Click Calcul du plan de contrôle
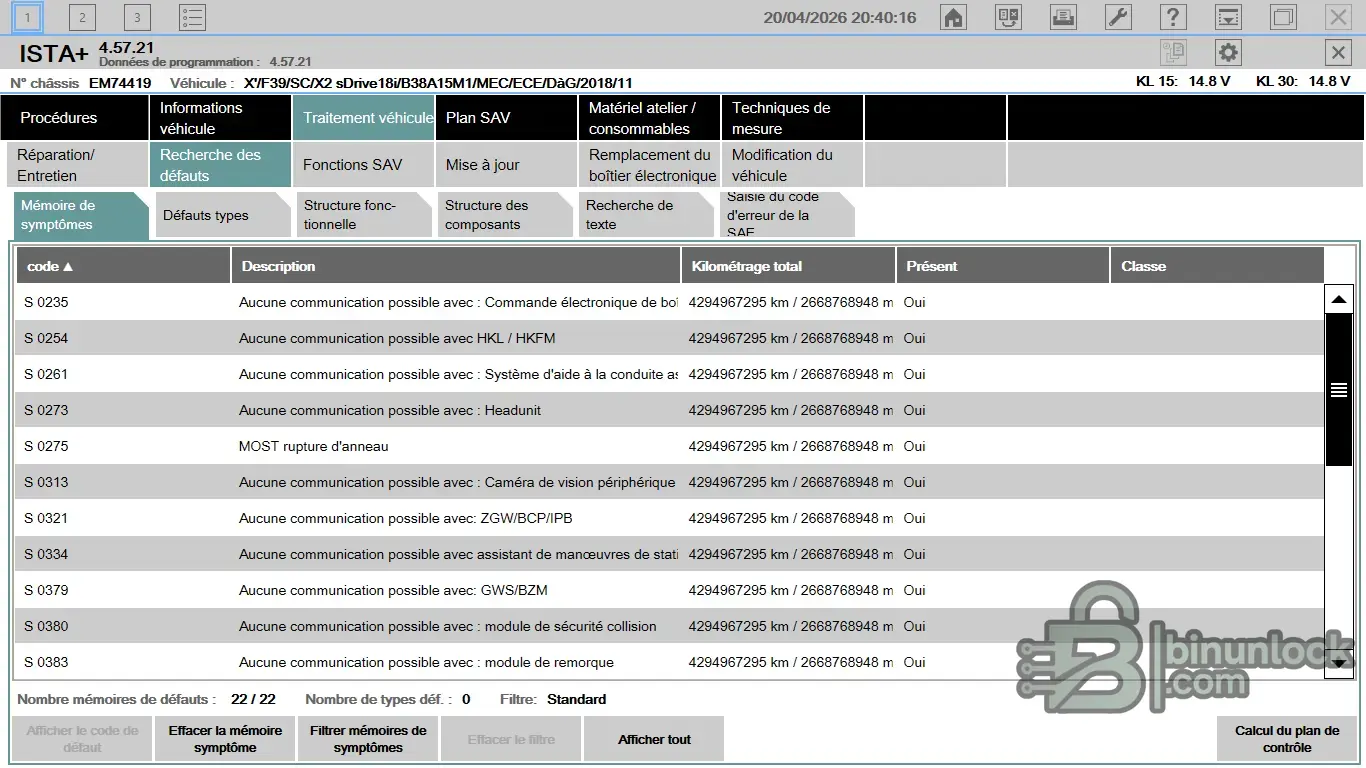 [1286, 739]
